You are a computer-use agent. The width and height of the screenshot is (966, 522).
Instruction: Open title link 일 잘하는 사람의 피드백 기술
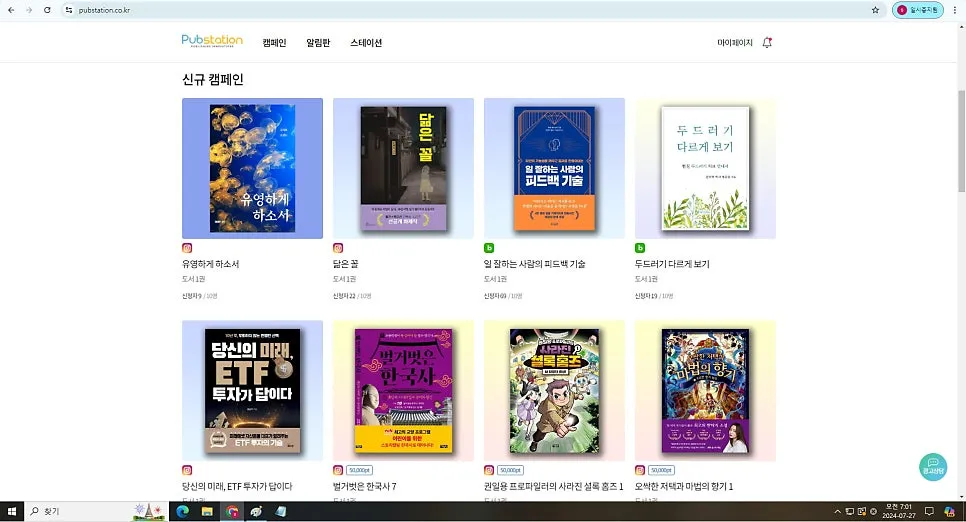pyautogui.click(x=534, y=264)
